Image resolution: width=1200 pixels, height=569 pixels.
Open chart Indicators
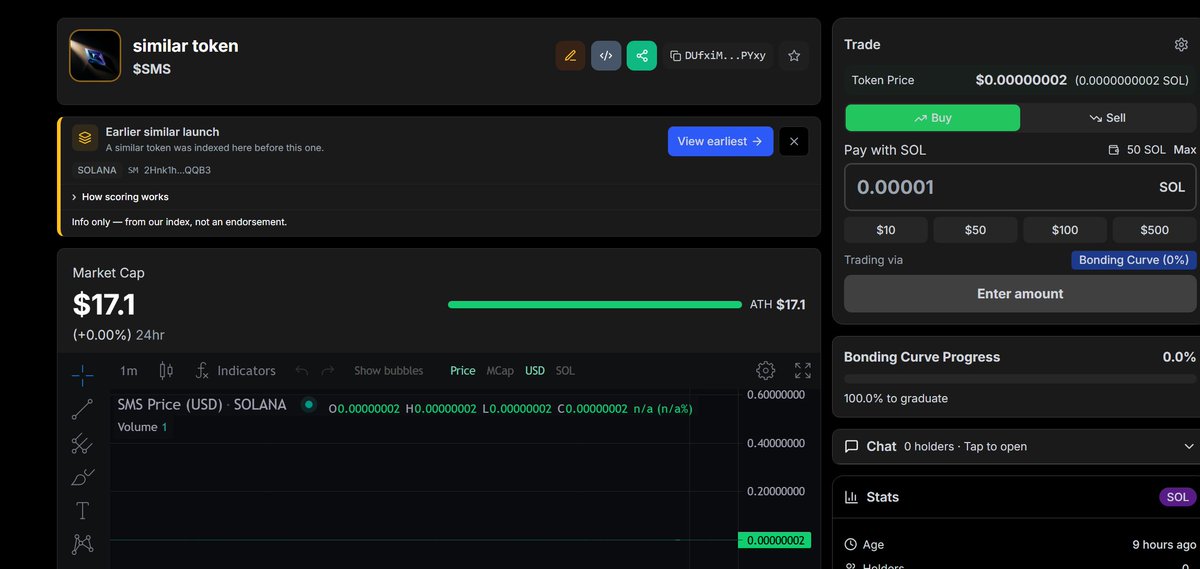[235, 371]
